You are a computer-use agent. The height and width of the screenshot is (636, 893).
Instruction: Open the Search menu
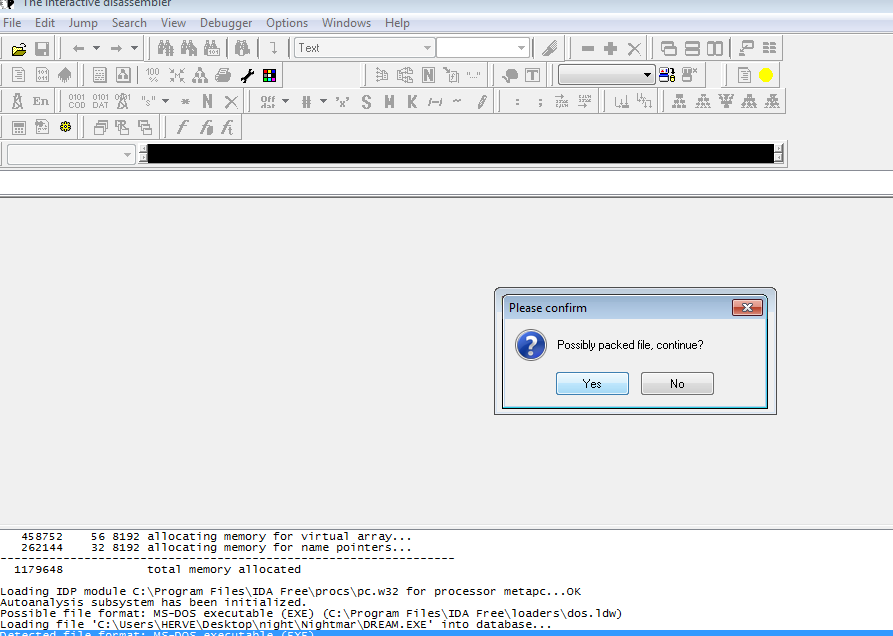[x=129, y=23]
